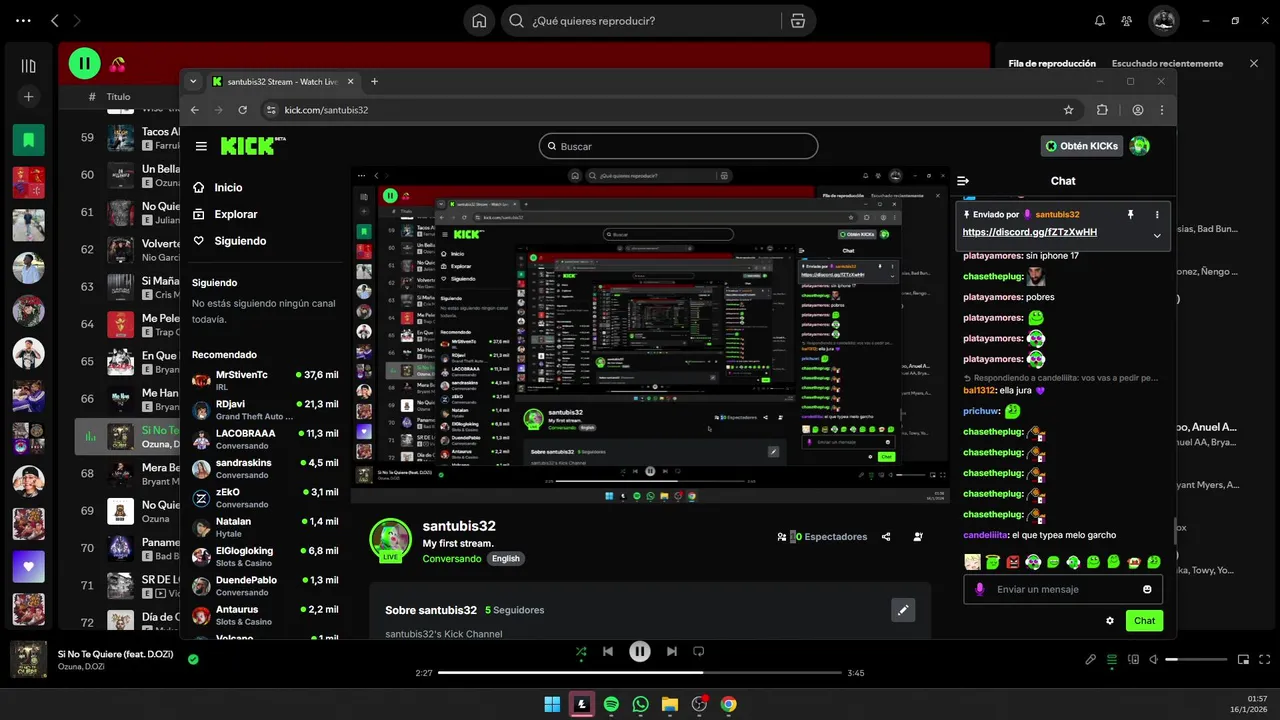
Task: Click Obtén KICKs button
Action: click(x=1081, y=146)
